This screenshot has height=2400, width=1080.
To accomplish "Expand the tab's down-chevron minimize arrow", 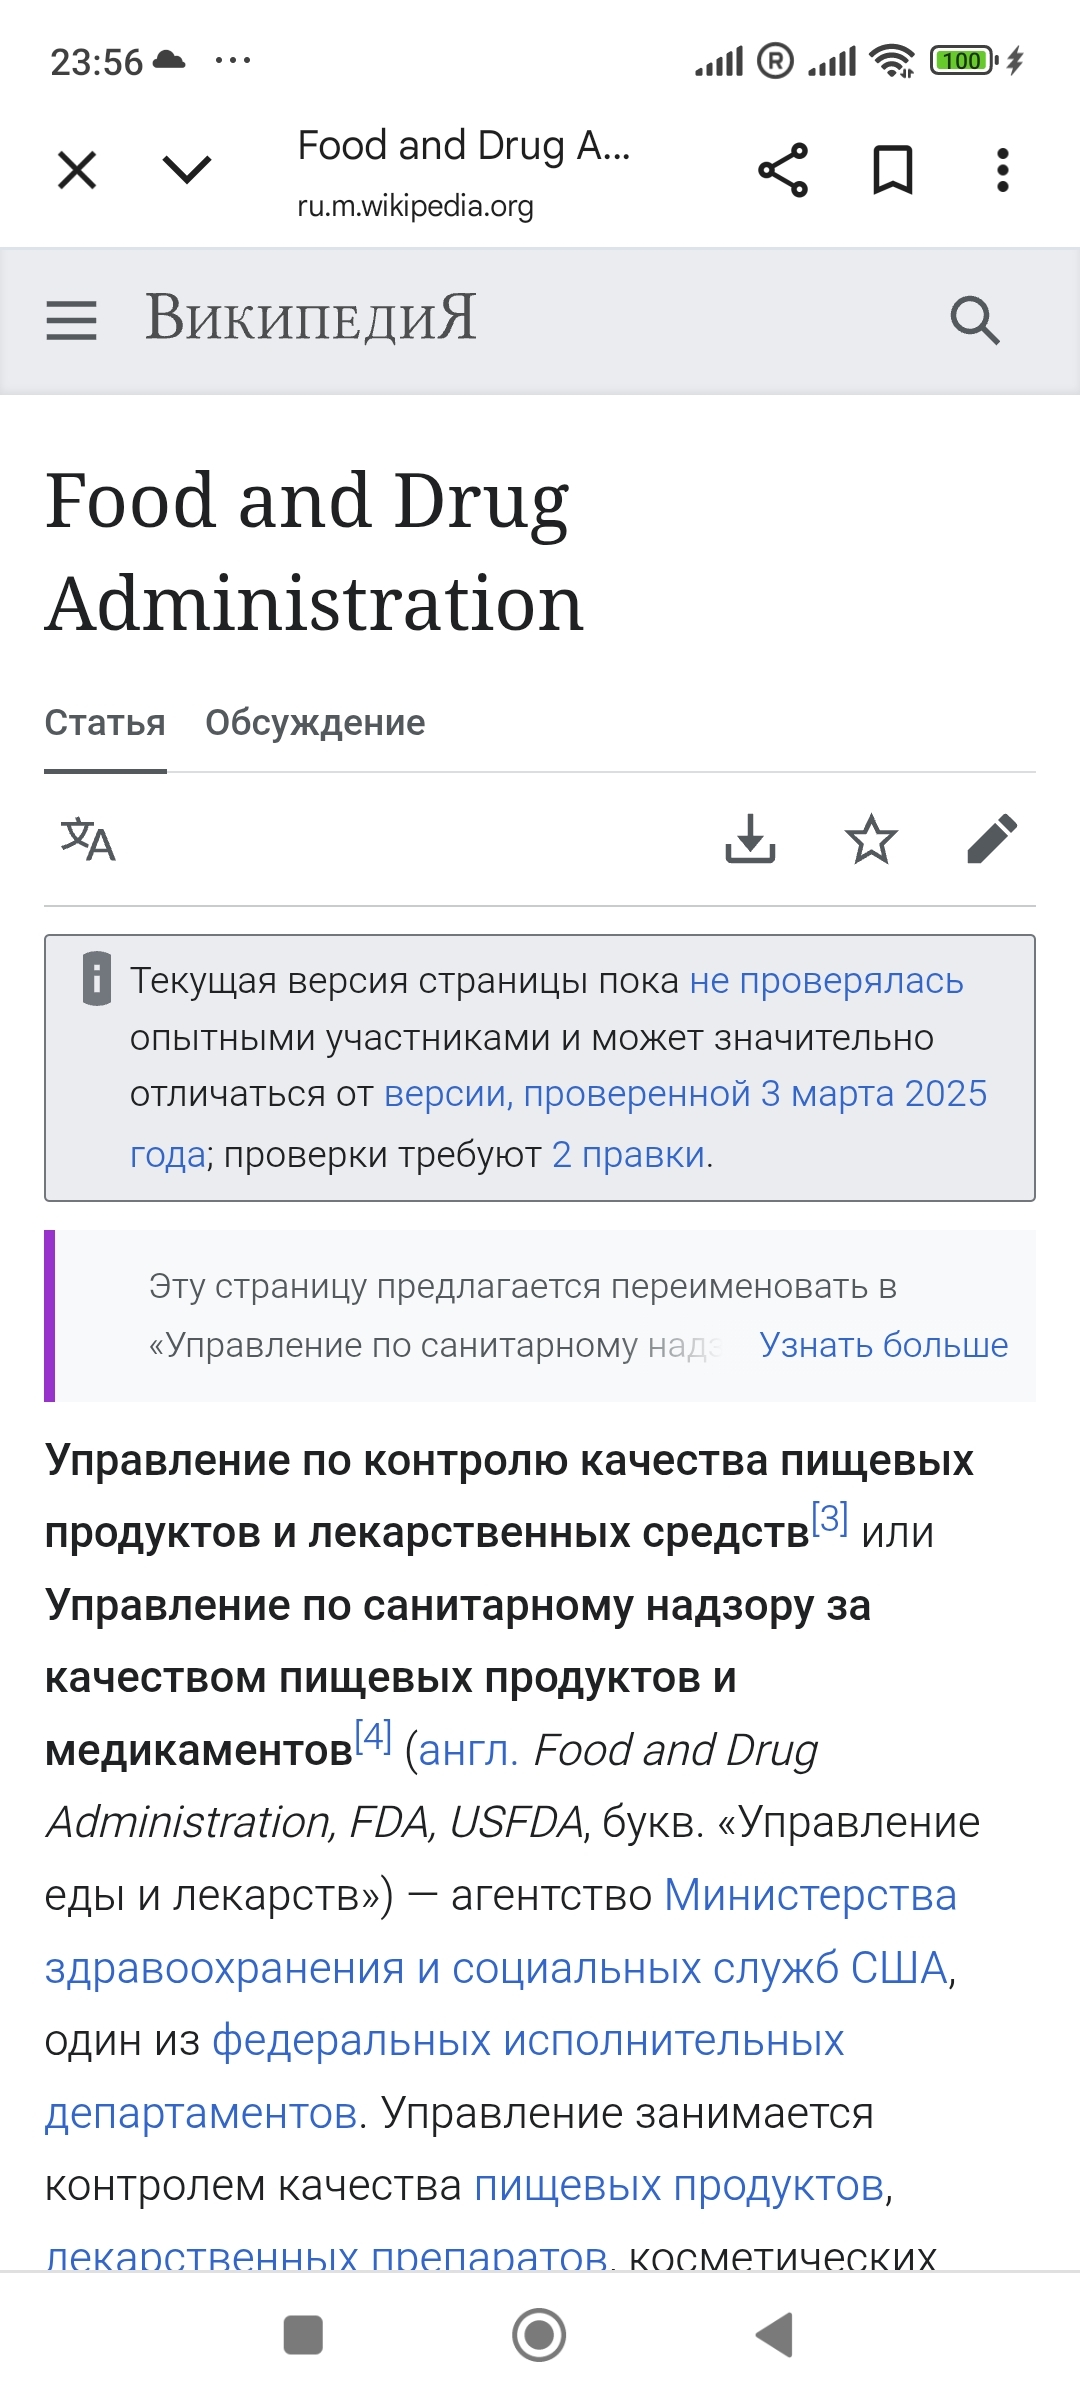I will pyautogui.click(x=187, y=170).
